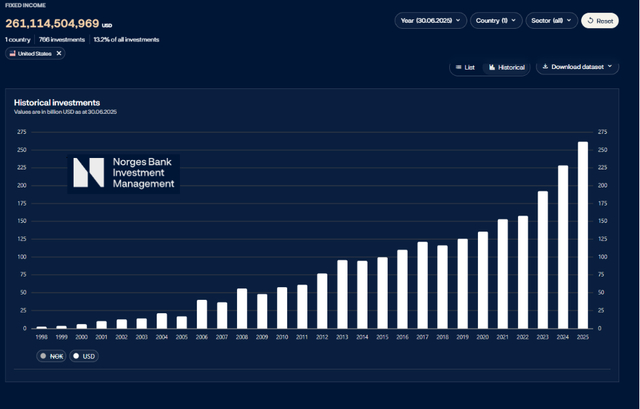Click the chevron in the Country filter
Viewport: 640px width, 409px height.
pos(513,20)
